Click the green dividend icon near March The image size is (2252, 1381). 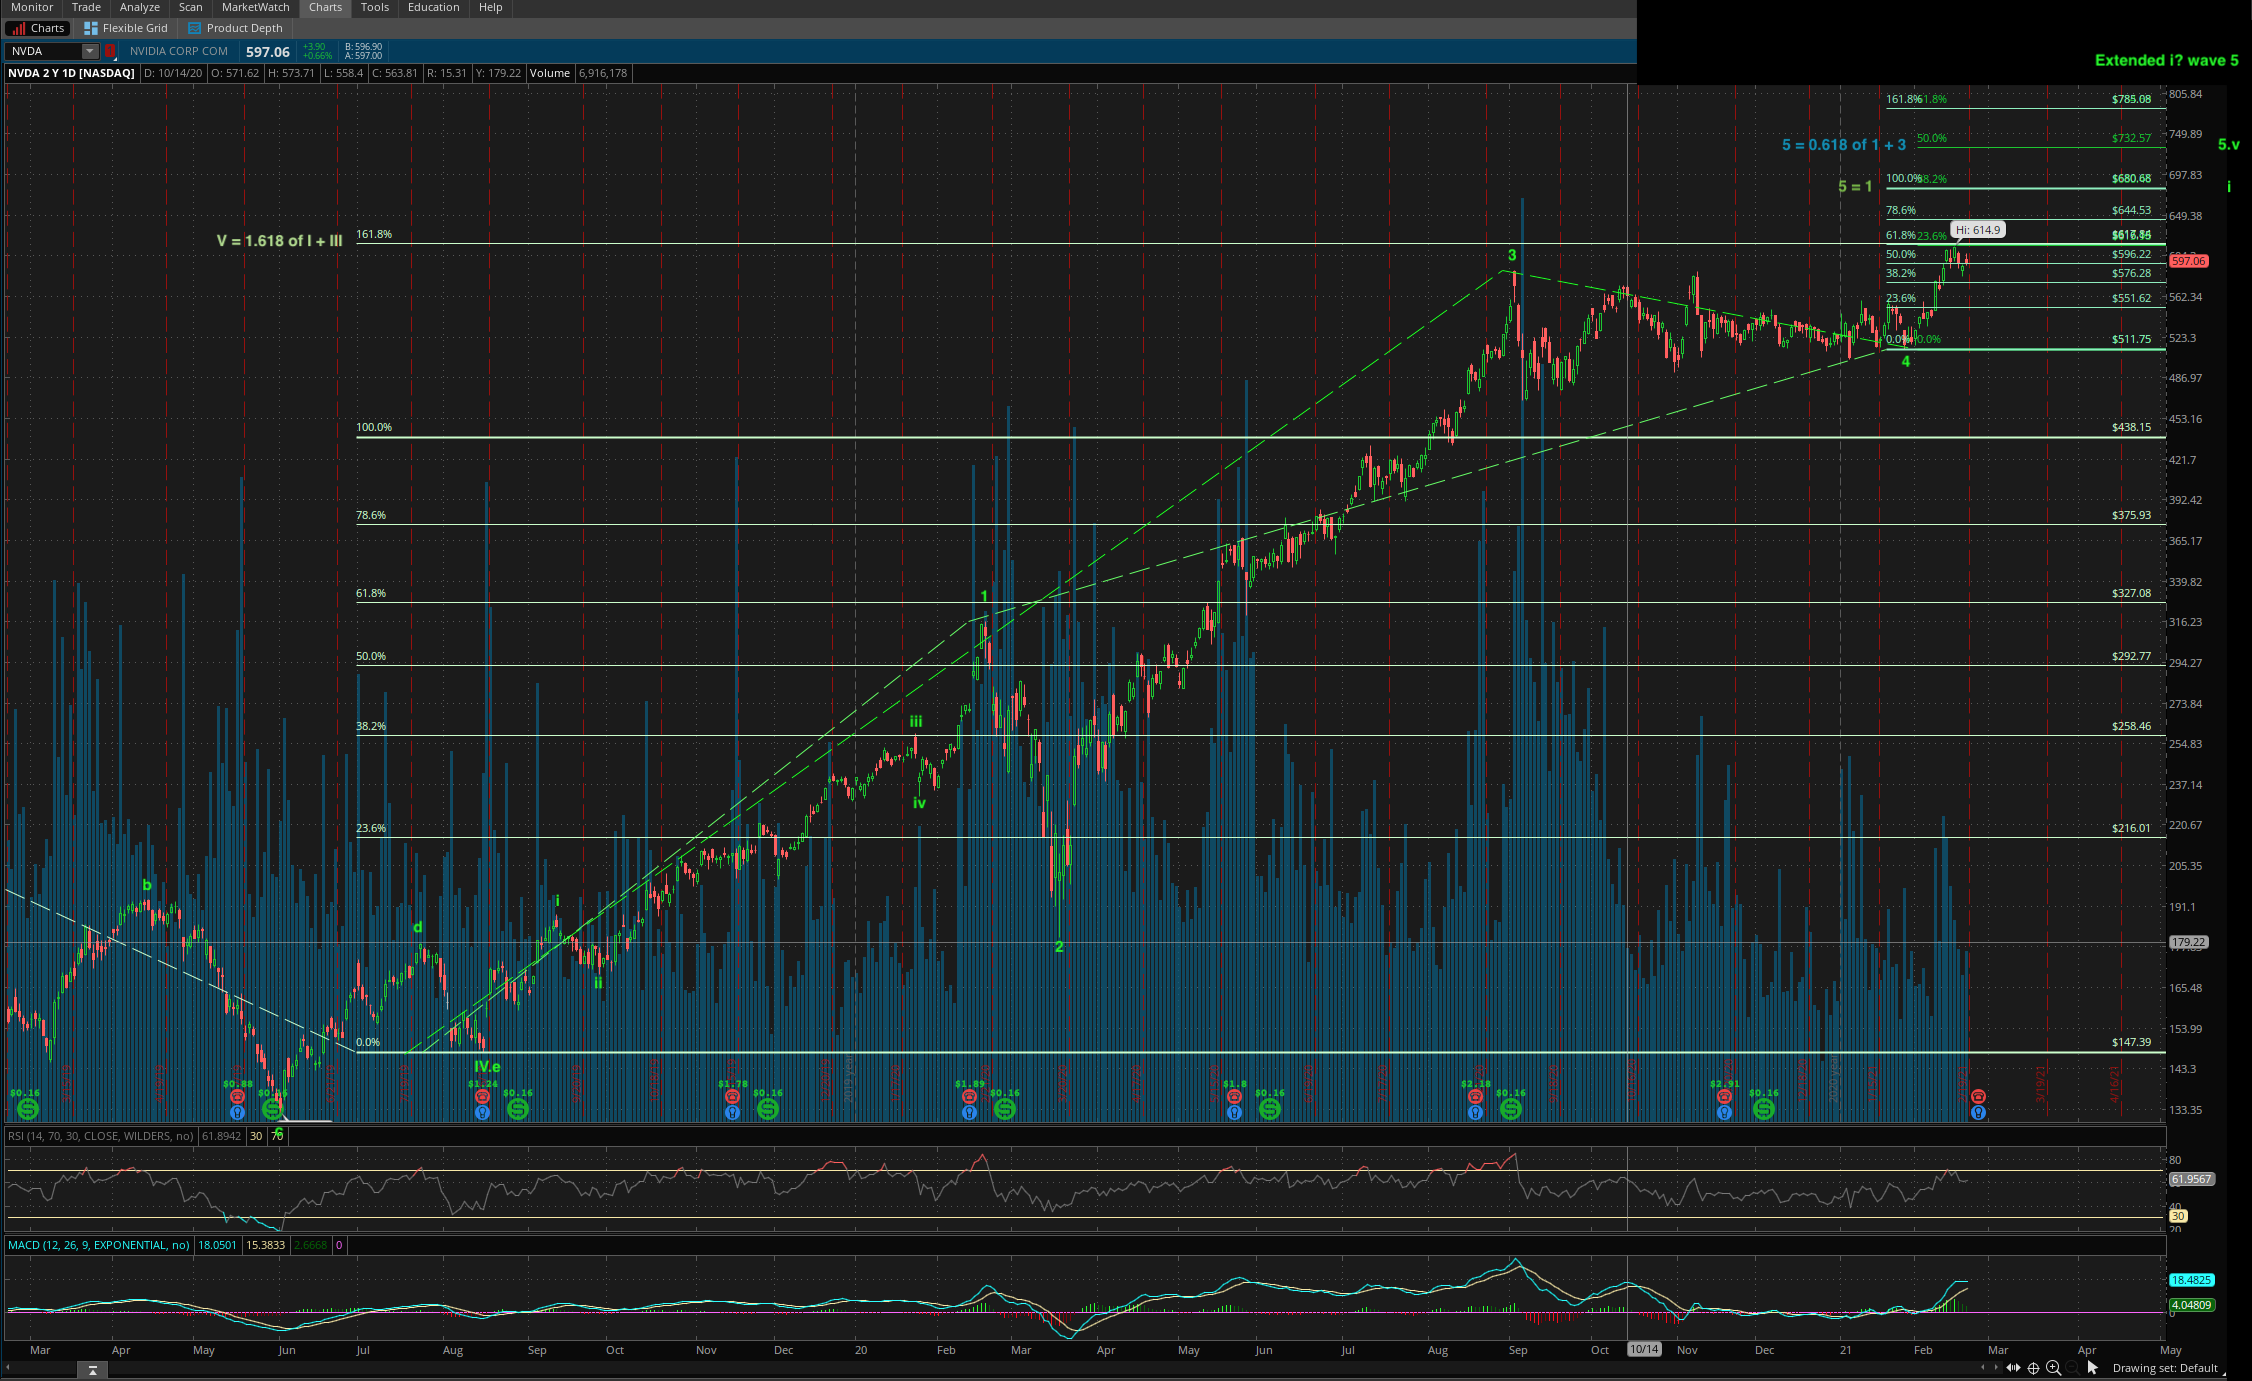[x=28, y=1109]
